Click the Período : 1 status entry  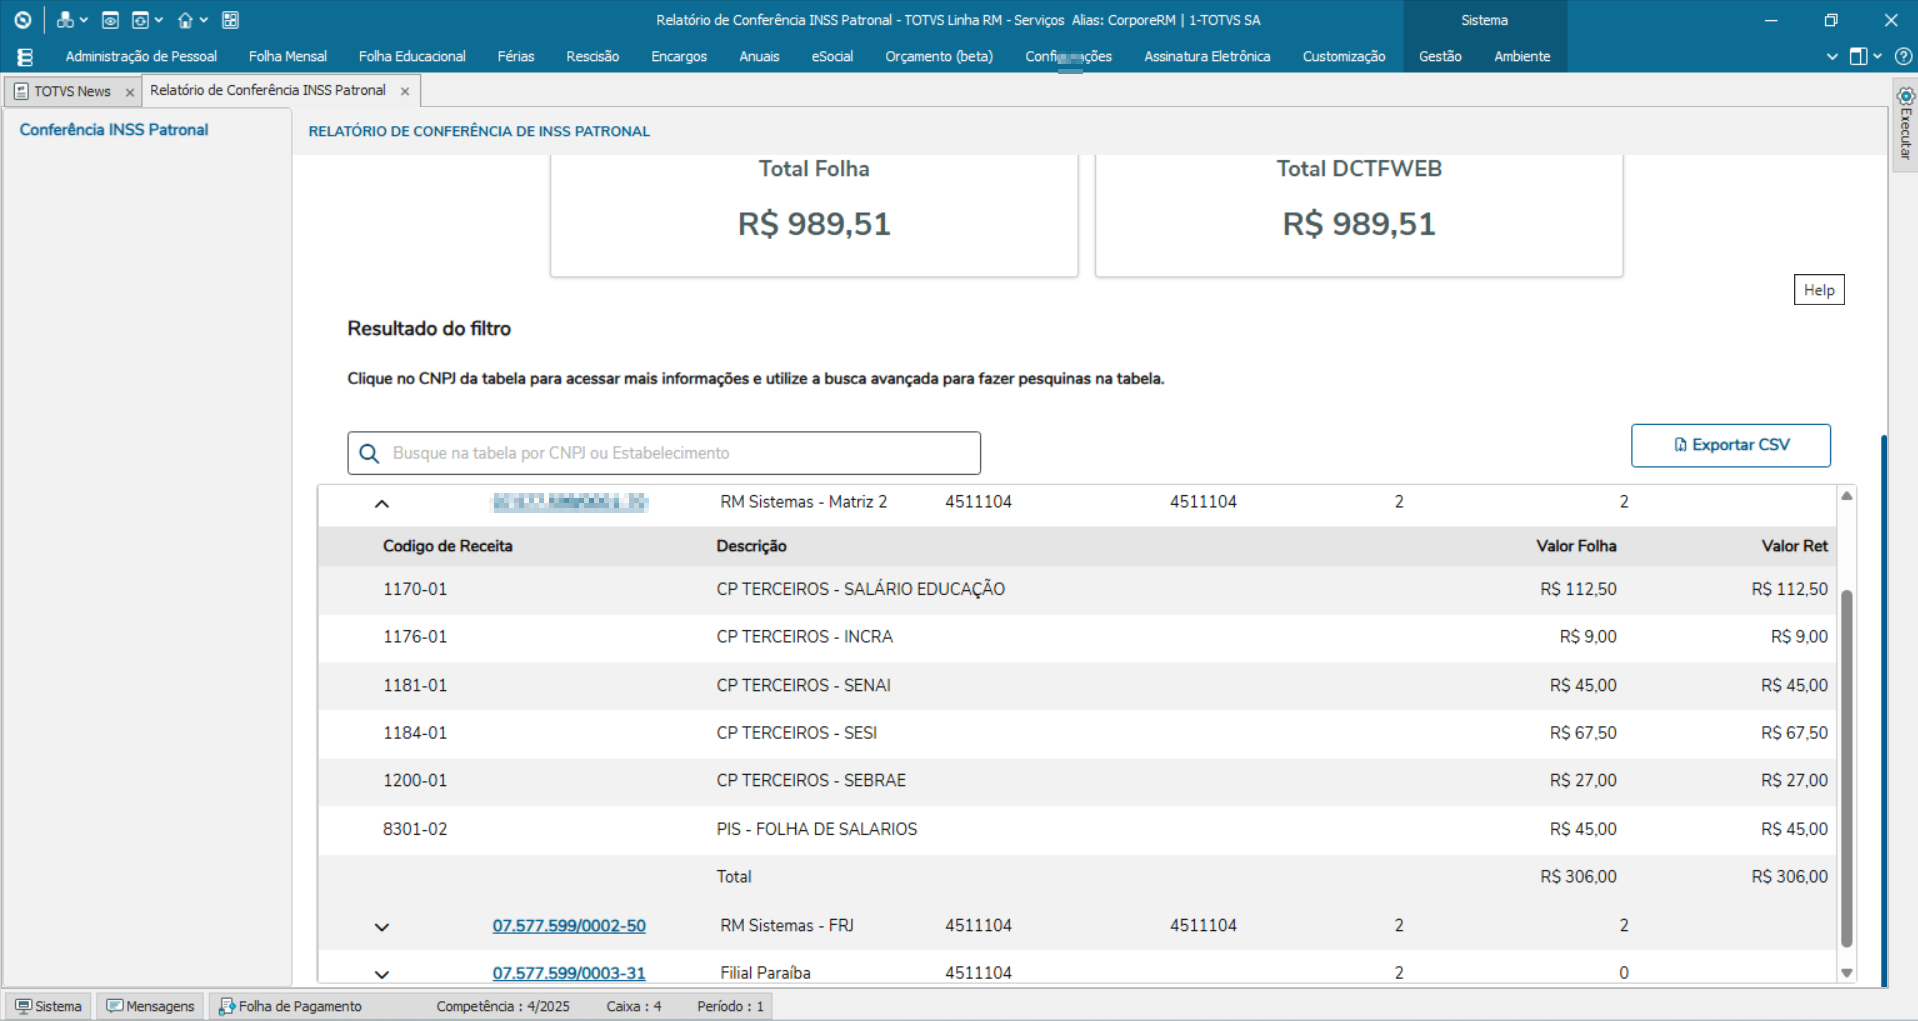click(x=731, y=1006)
